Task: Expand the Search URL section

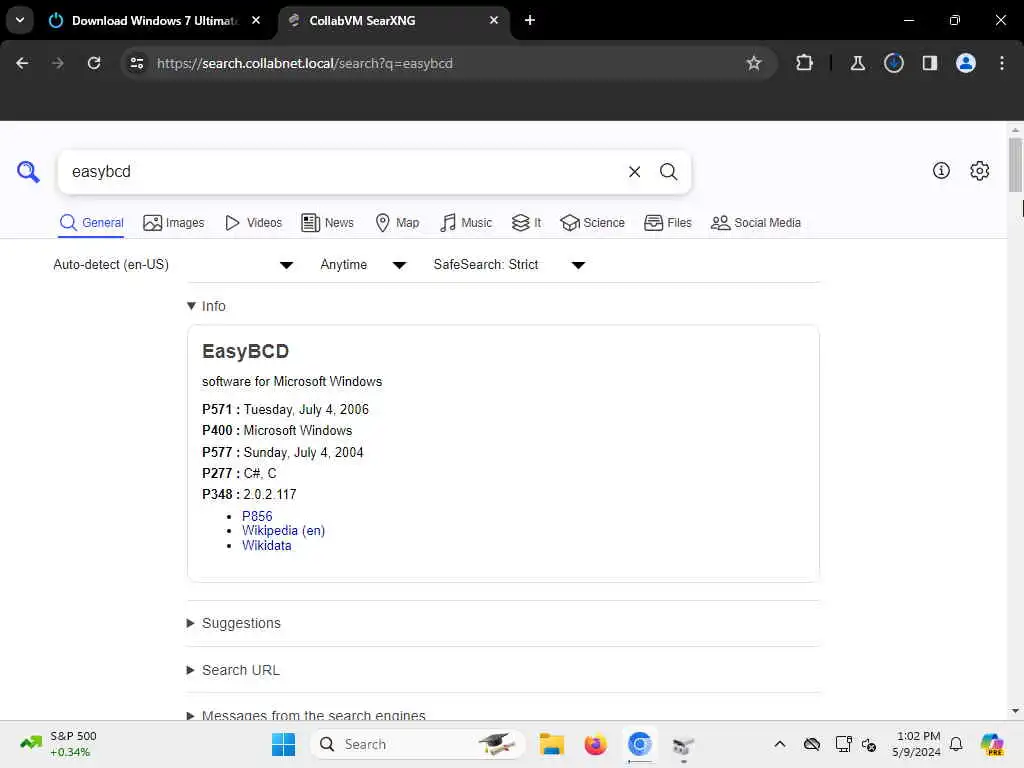Action: coord(233,670)
